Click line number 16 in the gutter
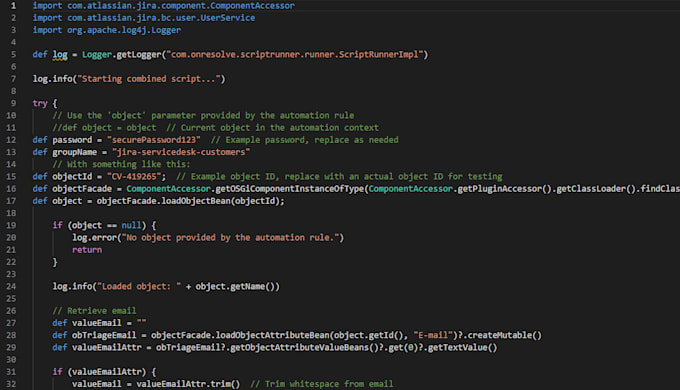Screen dimensions: 680x390 pos(11,189)
